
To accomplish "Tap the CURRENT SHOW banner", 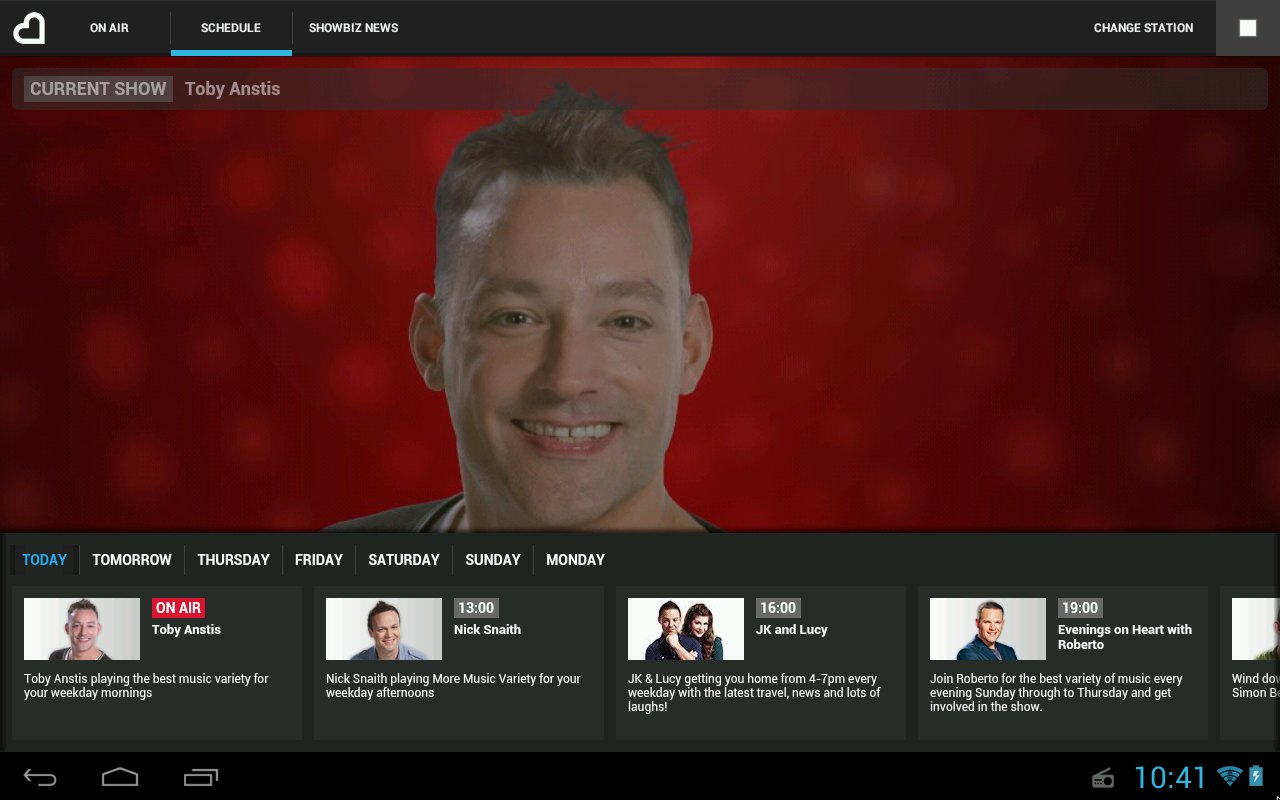I will [x=98, y=88].
